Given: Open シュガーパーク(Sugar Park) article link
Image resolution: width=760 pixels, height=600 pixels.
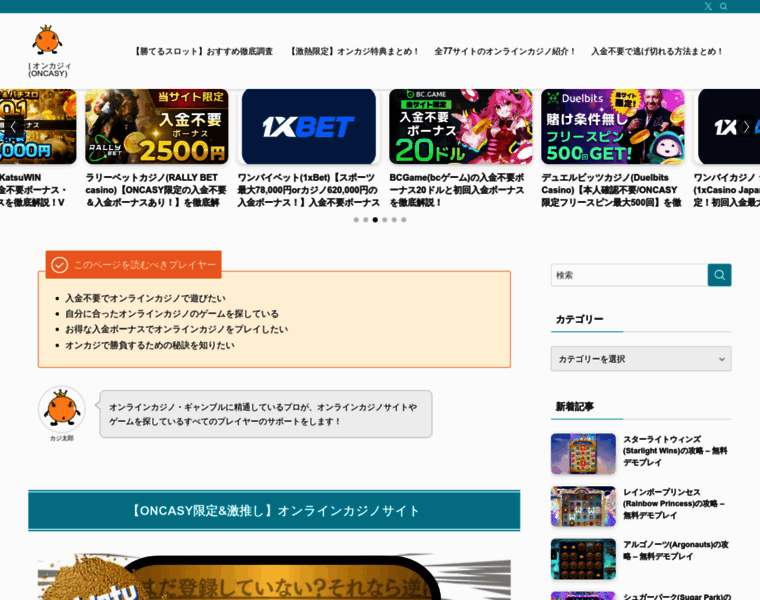Looking at the screenshot, I should [677, 596].
